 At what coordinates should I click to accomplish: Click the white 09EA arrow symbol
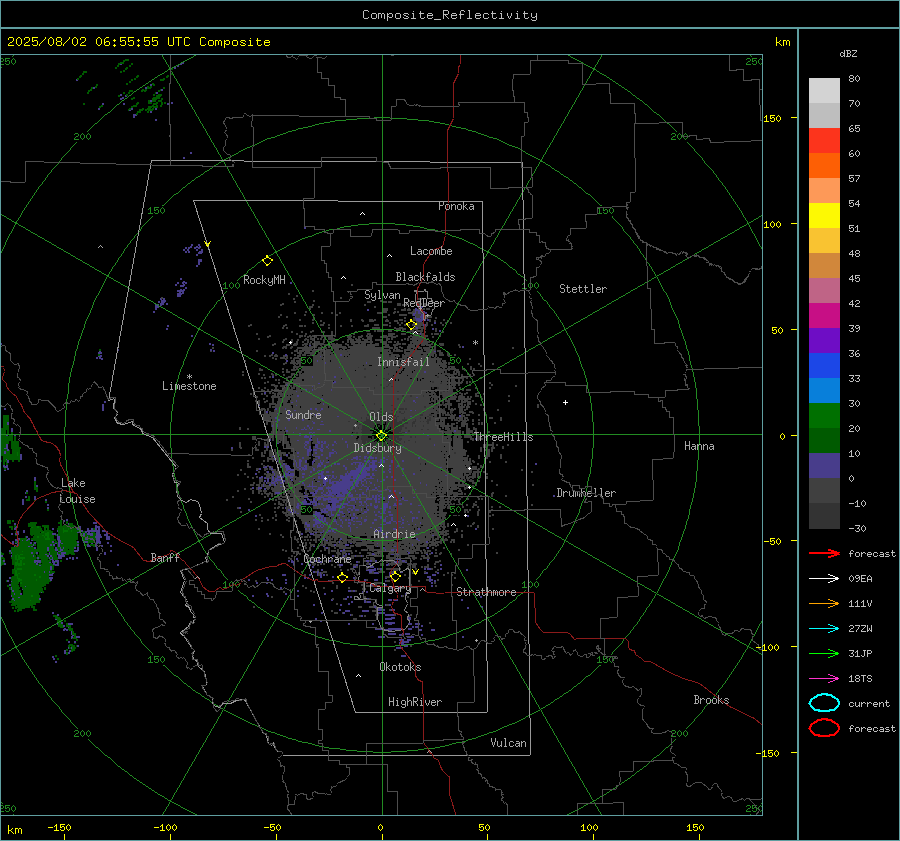pos(824,579)
